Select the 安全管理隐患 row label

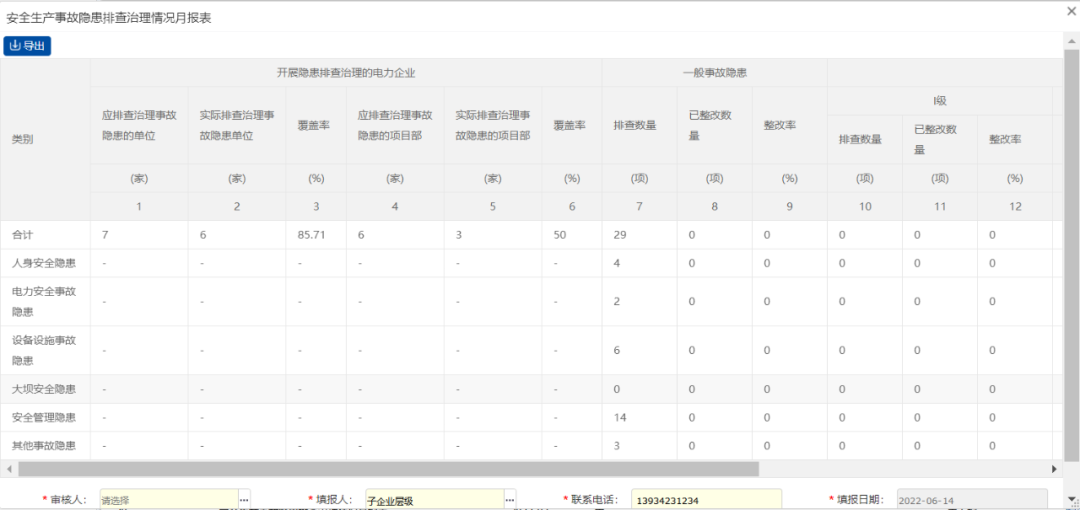coord(45,418)
